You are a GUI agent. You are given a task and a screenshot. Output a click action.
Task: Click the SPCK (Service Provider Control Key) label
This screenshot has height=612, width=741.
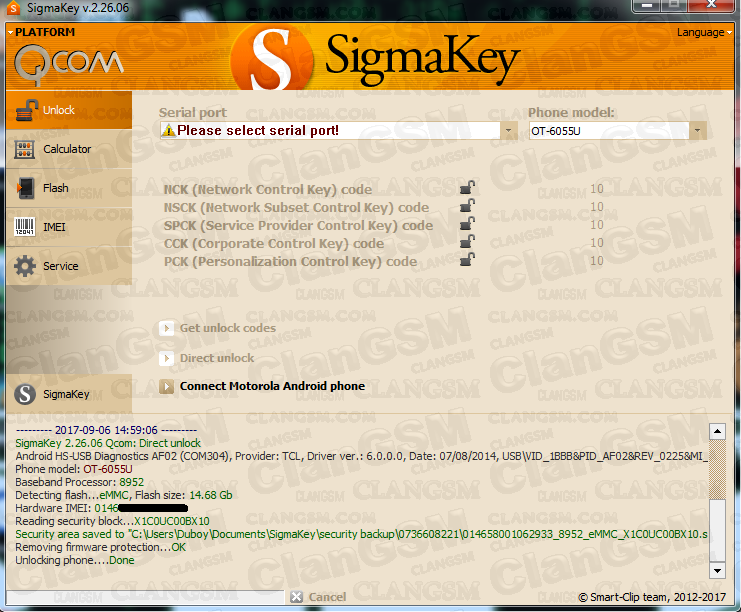tap(298, 225)
